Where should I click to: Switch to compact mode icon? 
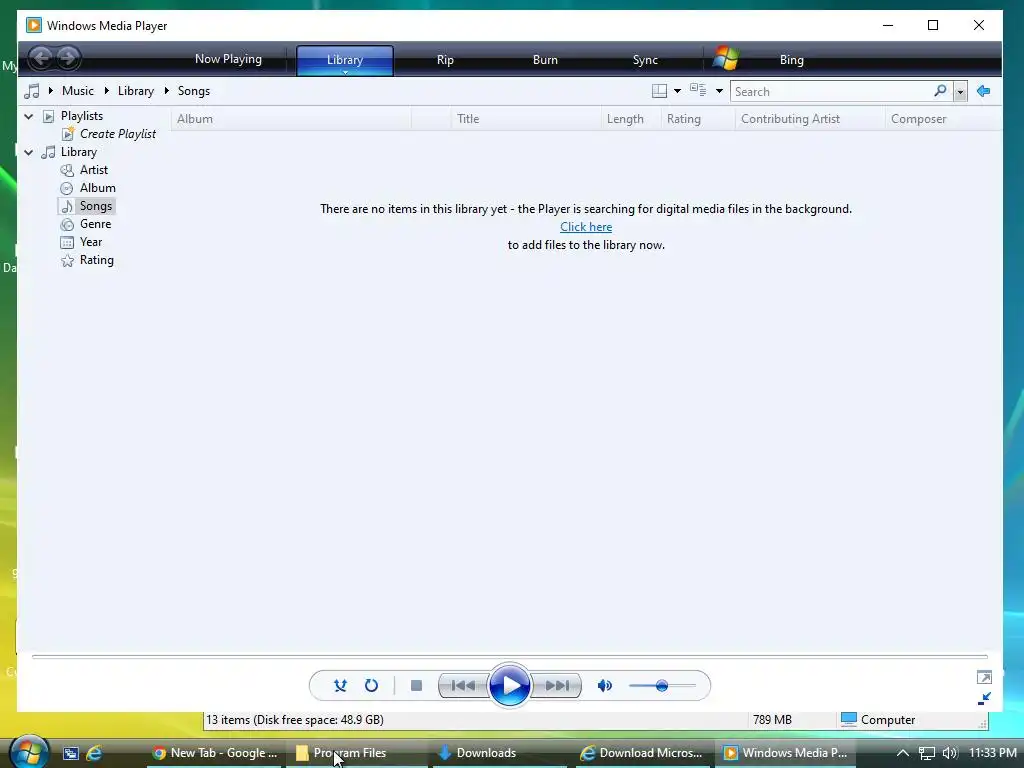(x=984, y=698)
